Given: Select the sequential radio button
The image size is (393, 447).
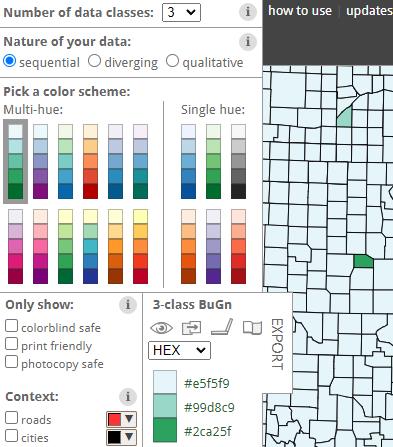Looking at the screenshot, I should (9, 61).
